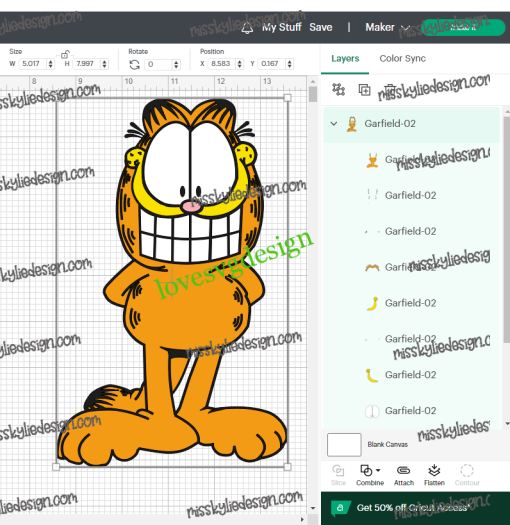Click the Group layers icon
The width and height of the screenshot is (510, 525).
point(338,90)
